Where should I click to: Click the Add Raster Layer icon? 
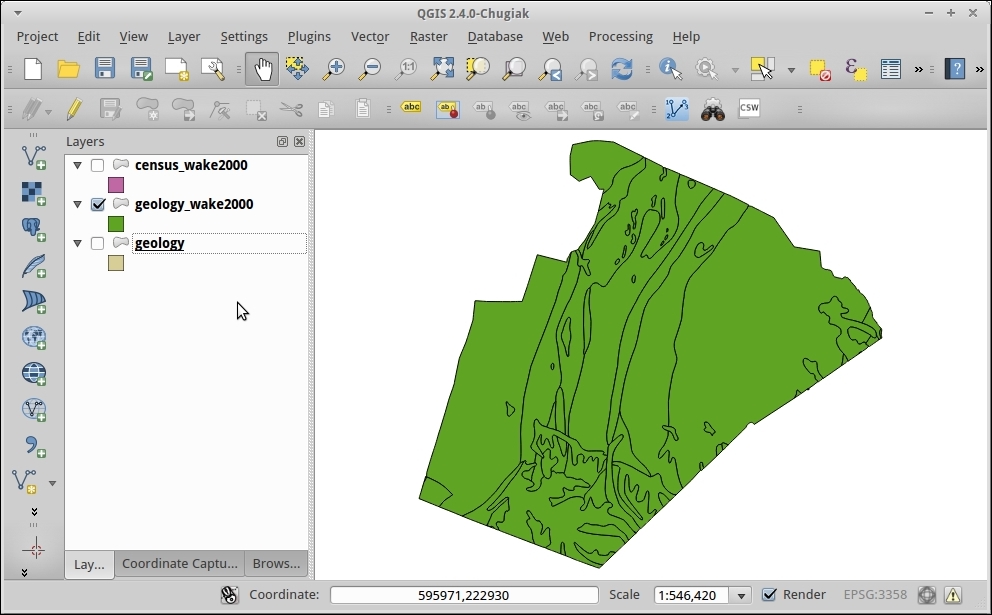point(34,192)
